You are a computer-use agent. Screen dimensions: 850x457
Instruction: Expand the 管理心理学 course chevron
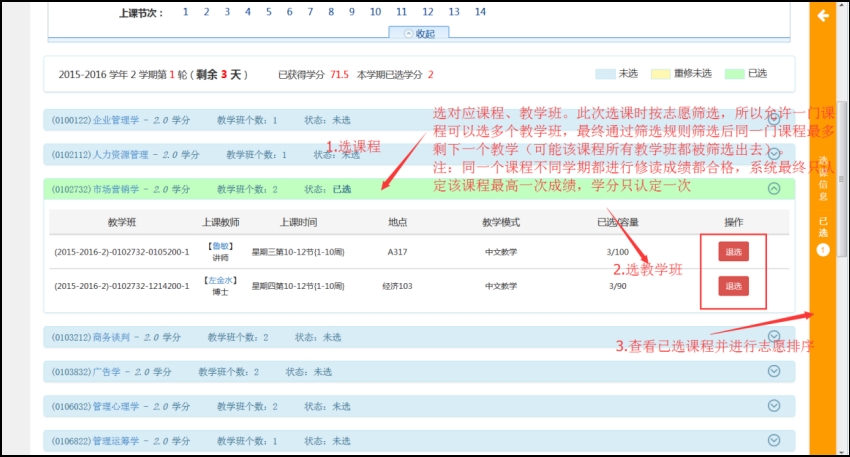773,405
